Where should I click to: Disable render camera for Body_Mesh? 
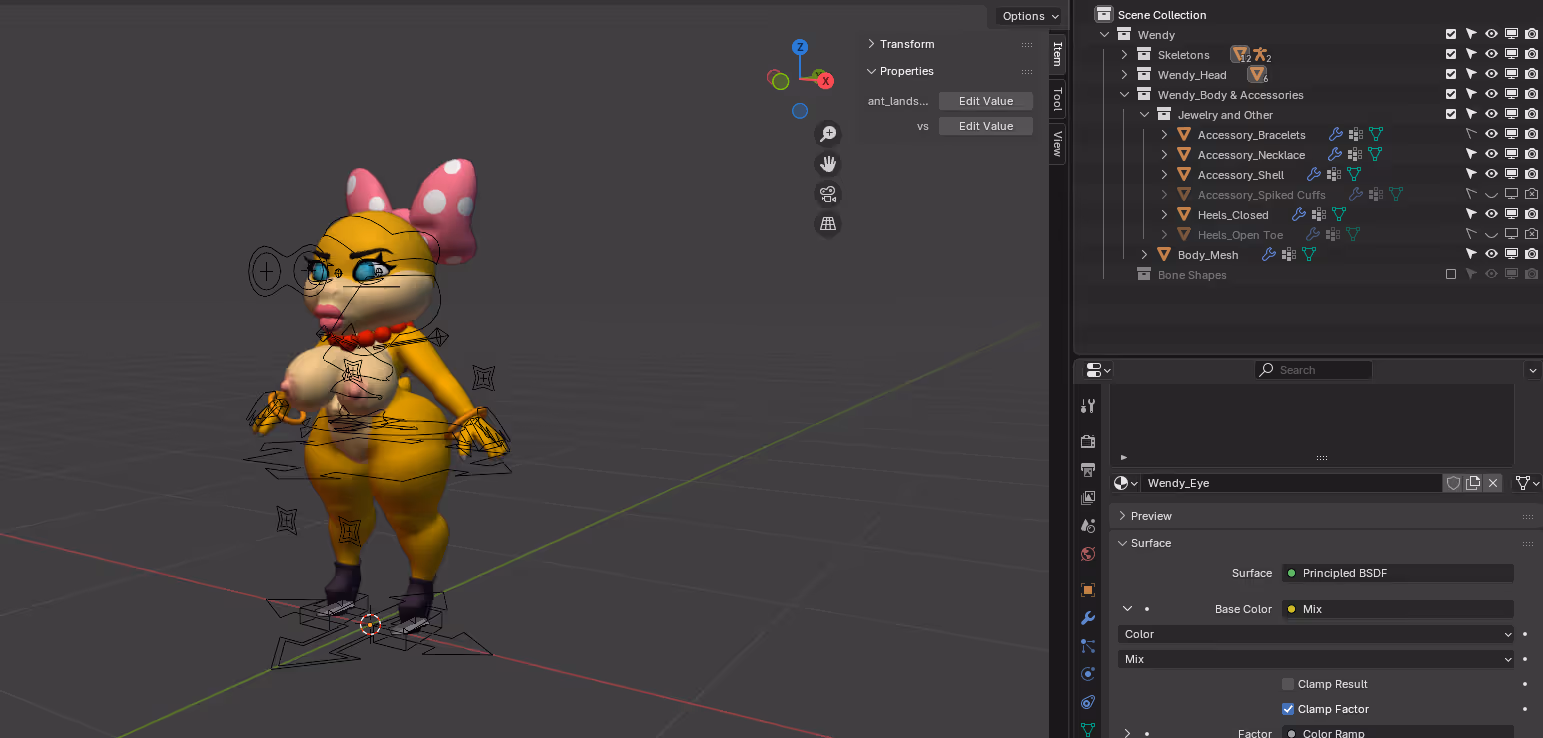coord(1531,255)
